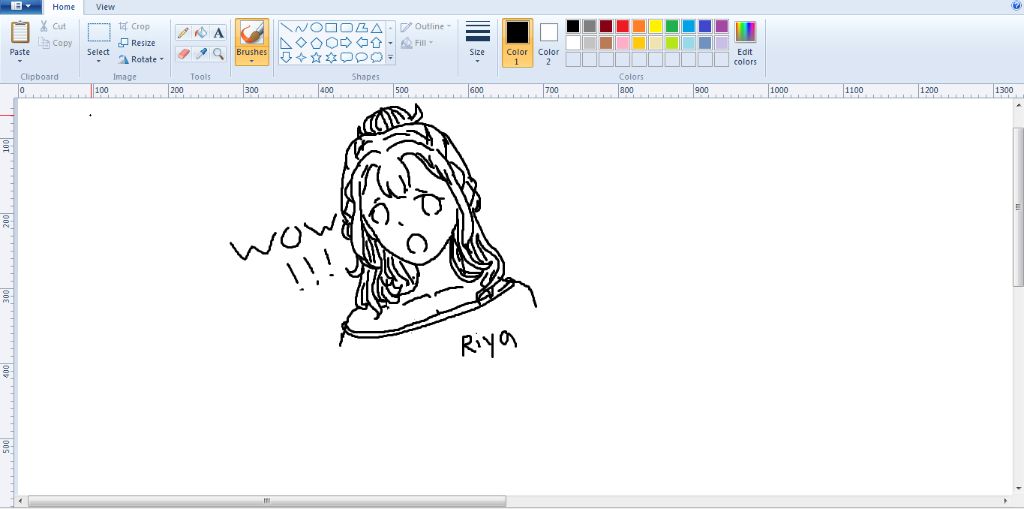Open the shape Fill dropdown
Screen dimensions: 1024x509
click(417, 43)
